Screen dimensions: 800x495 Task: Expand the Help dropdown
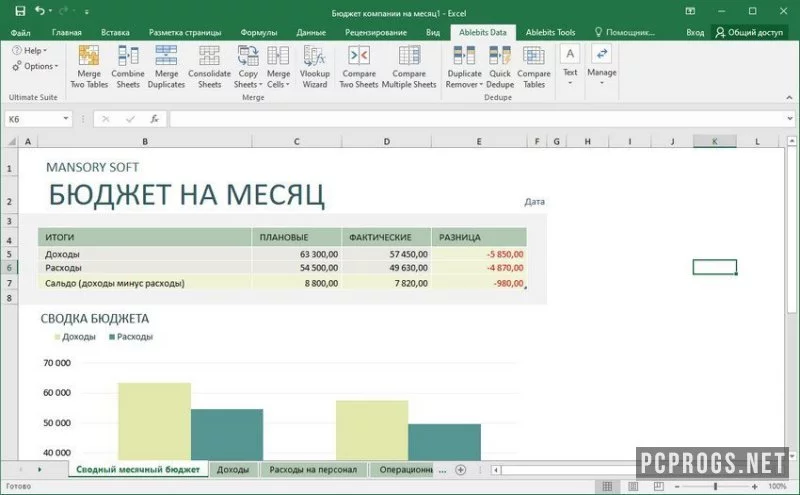tap(29, 51)
